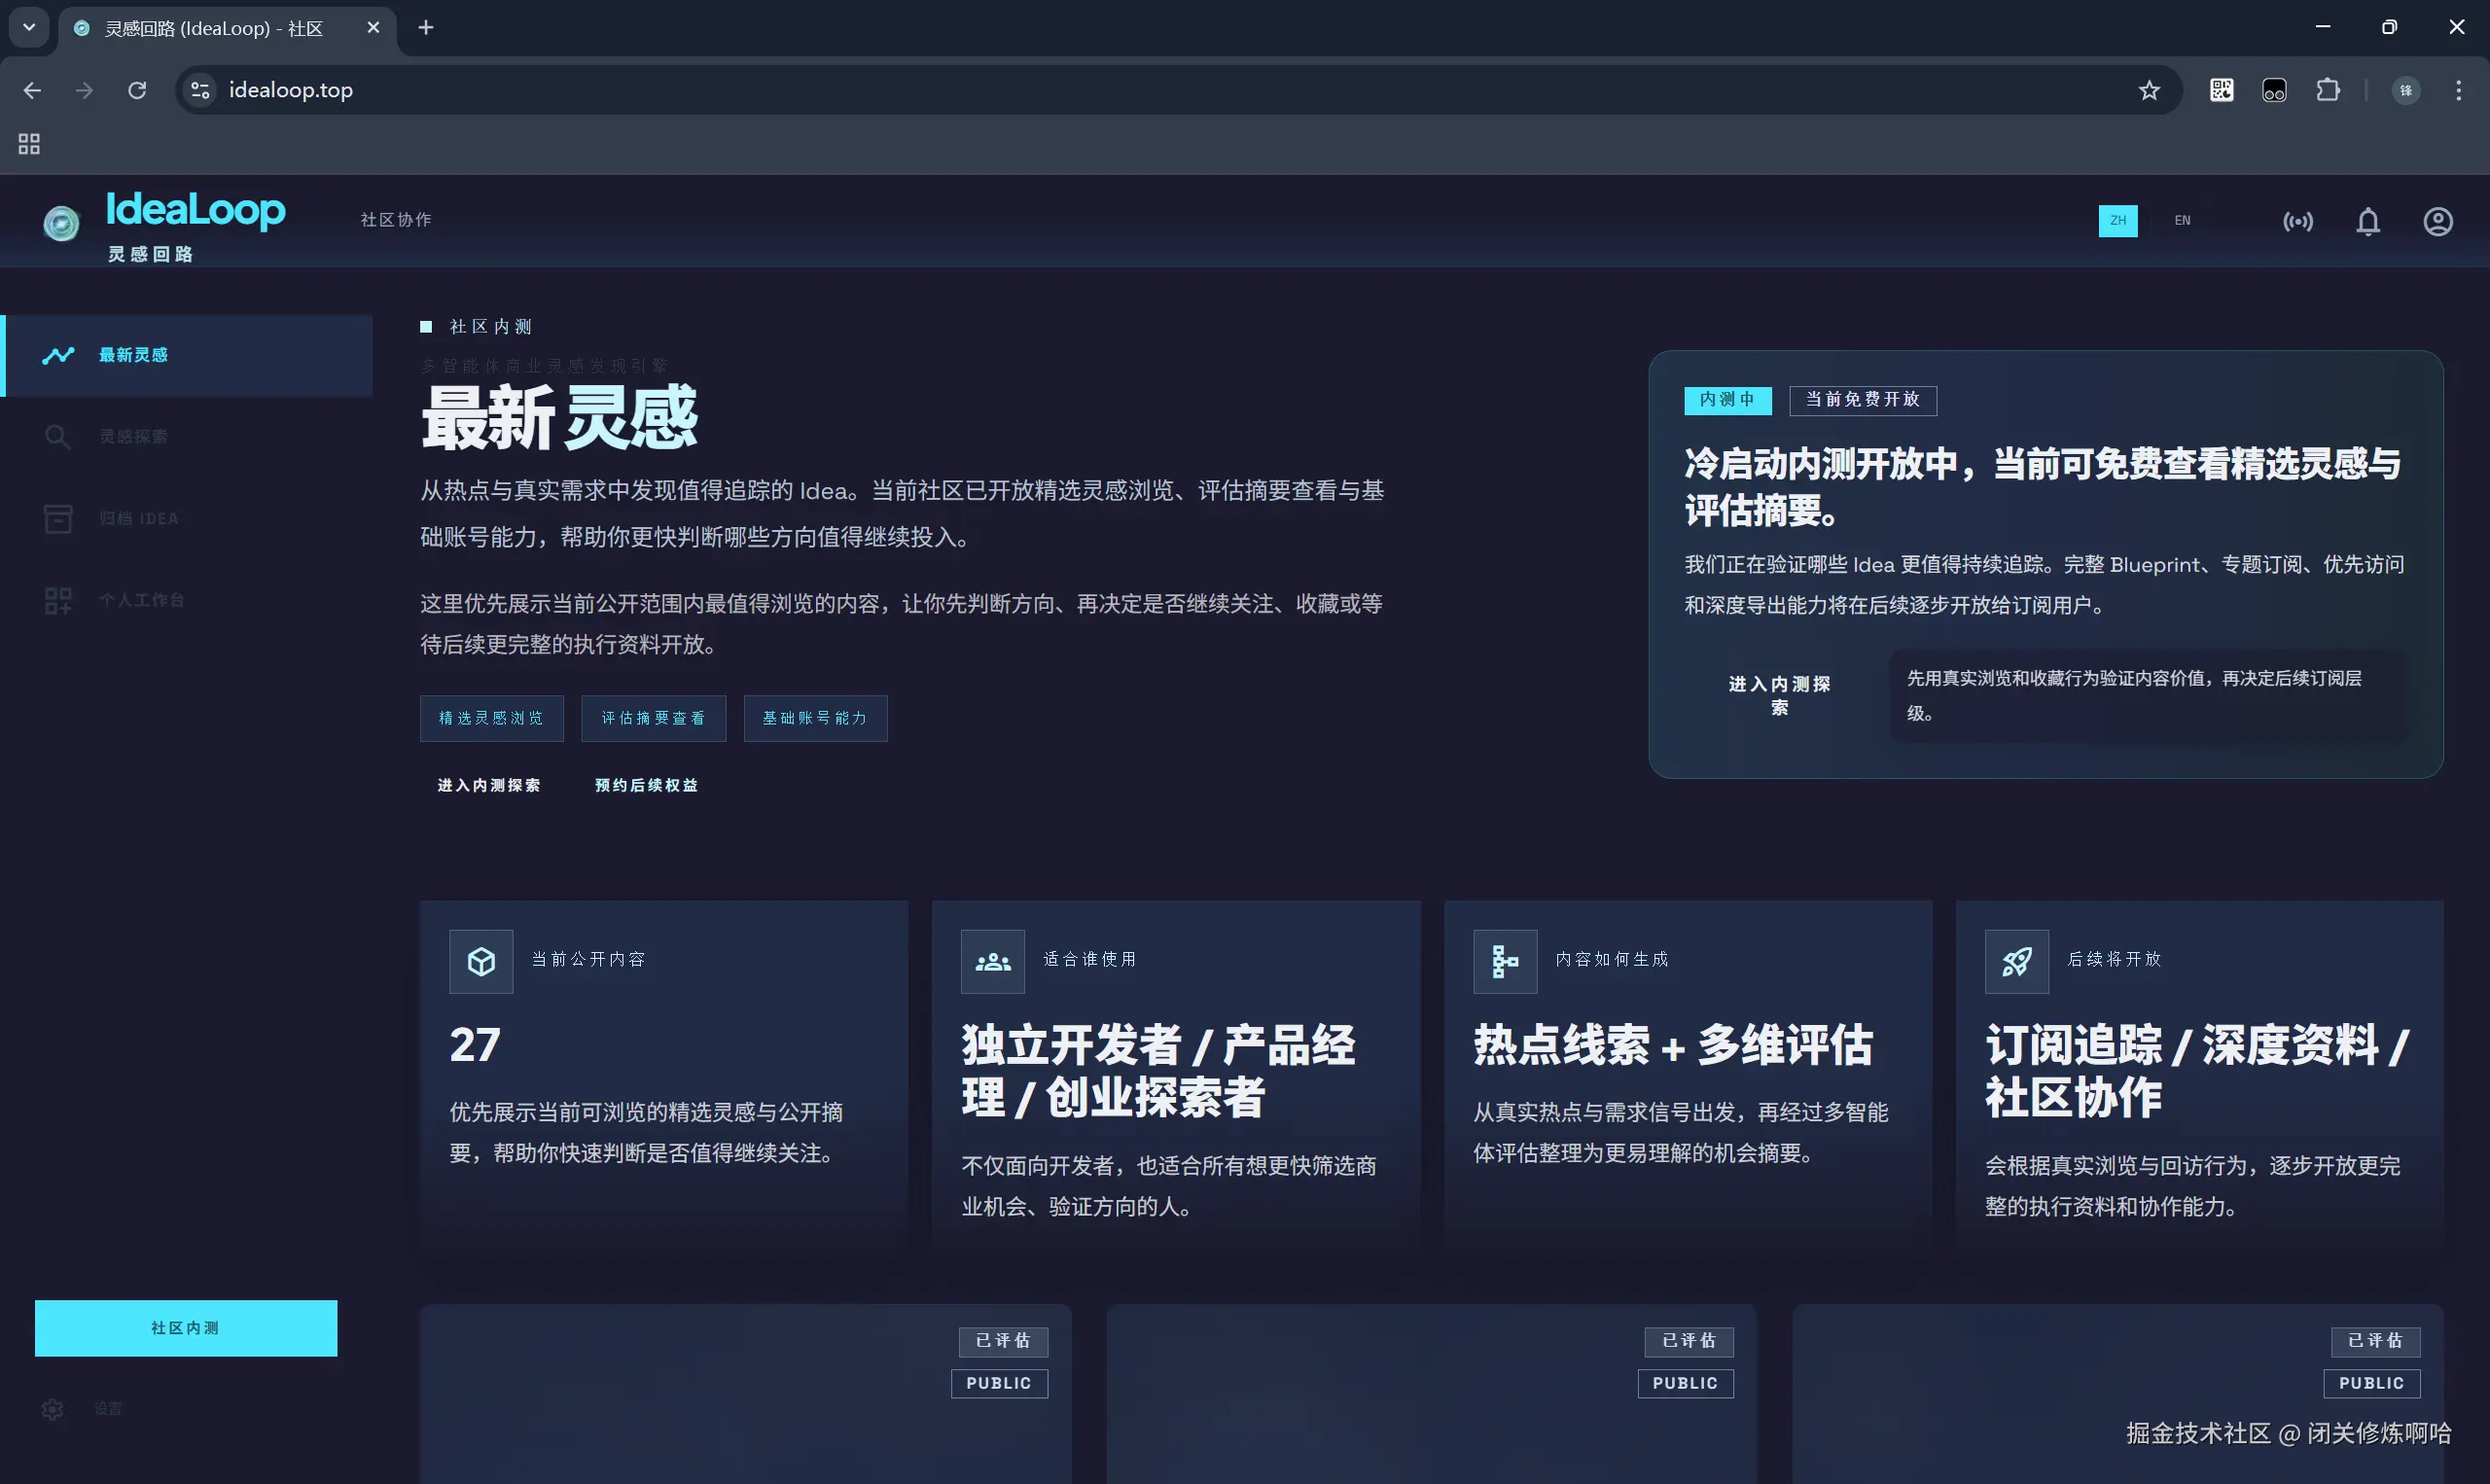Select 最新灵感 trend icon in sidebar
Screen dimensions: 2490x1484
tap(58, 356)
